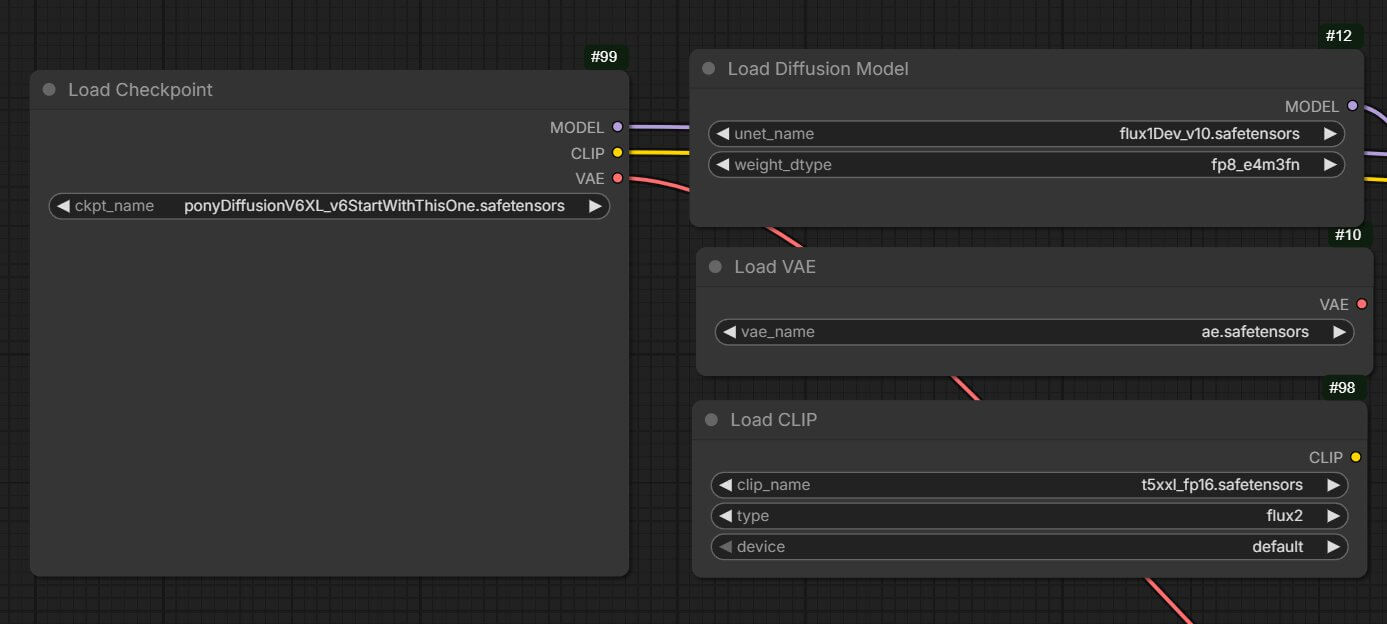Select next weight_dtype with right arrow
This screenshot has width=1387, height=624.
(1329, 165)
